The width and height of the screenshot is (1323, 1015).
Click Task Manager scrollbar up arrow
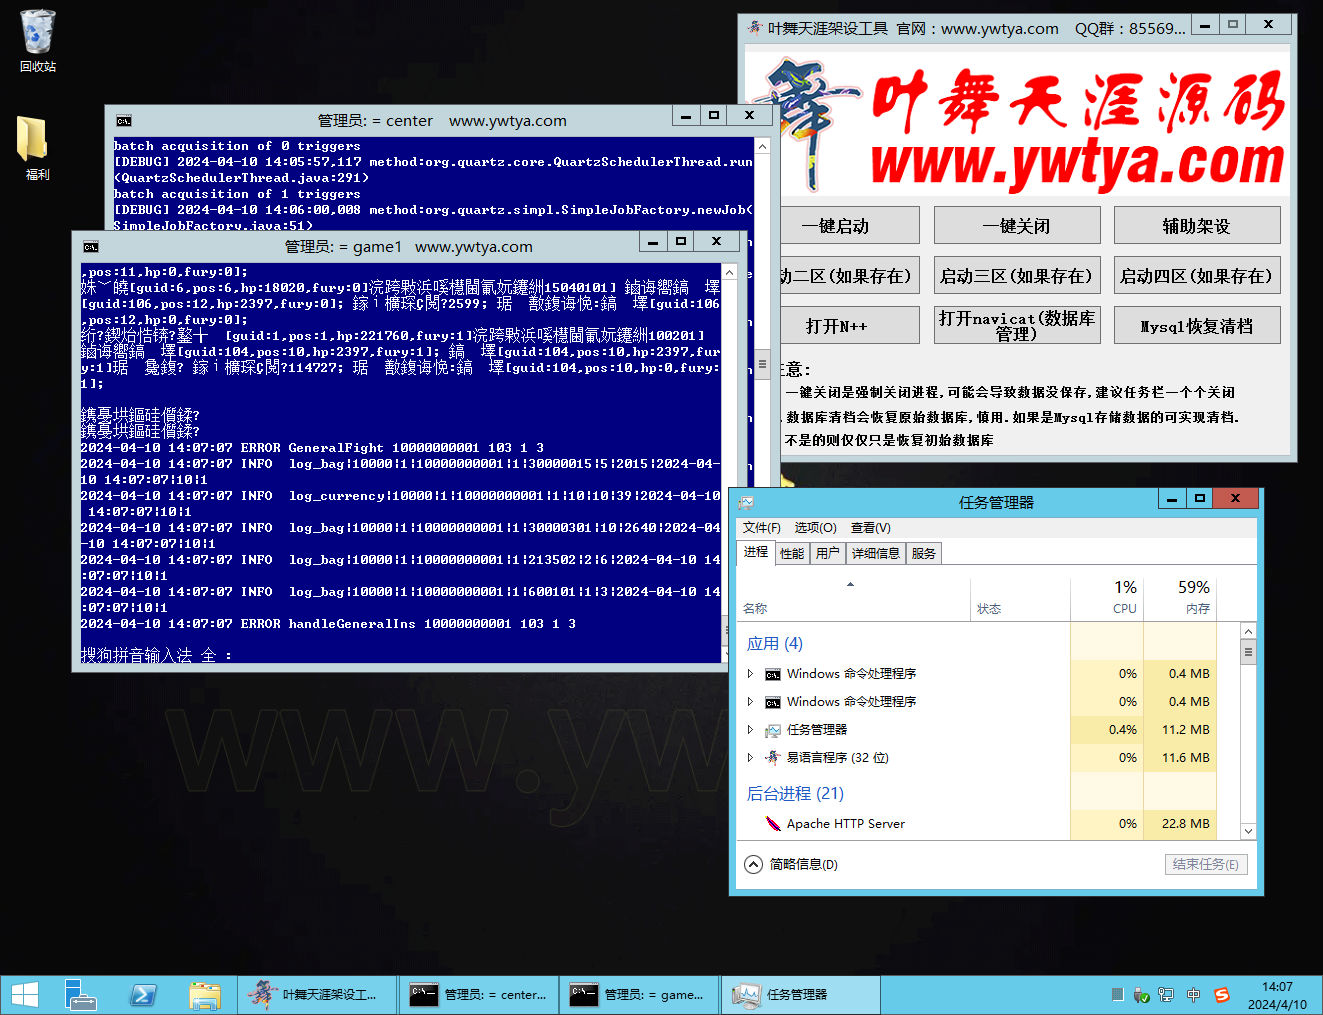point(1248,631)
